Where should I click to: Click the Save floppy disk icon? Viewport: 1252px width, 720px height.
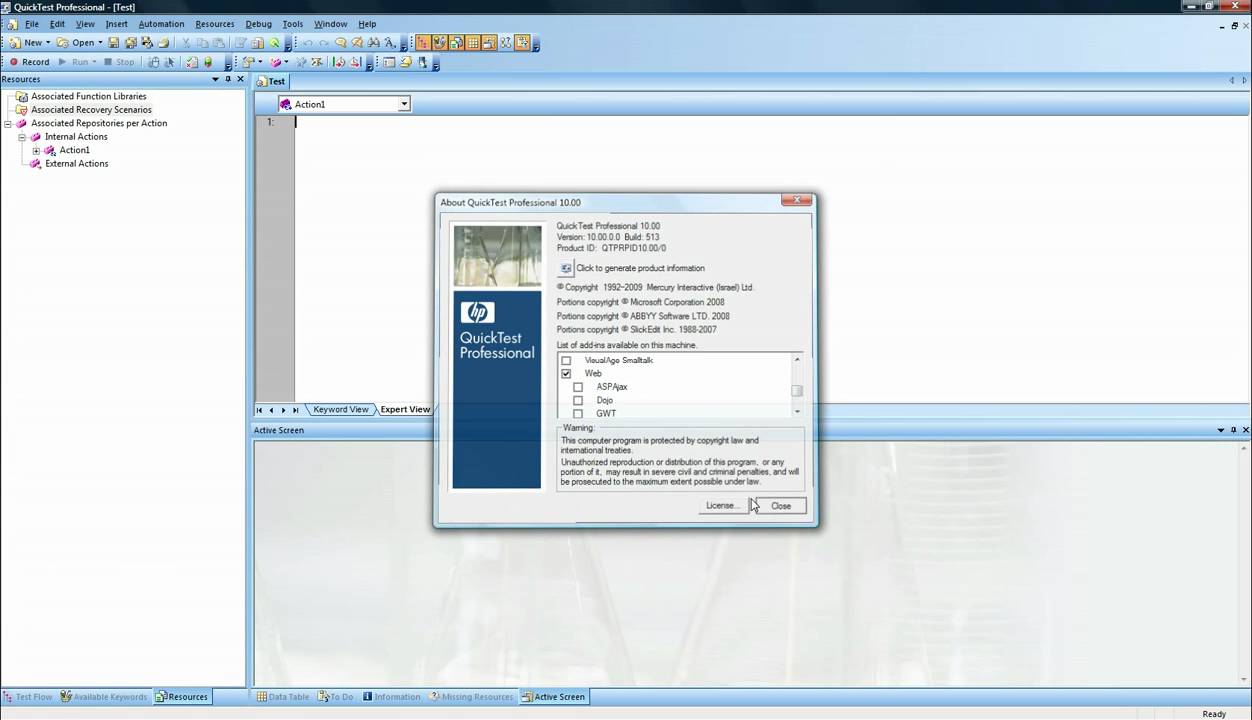point(114,43)
